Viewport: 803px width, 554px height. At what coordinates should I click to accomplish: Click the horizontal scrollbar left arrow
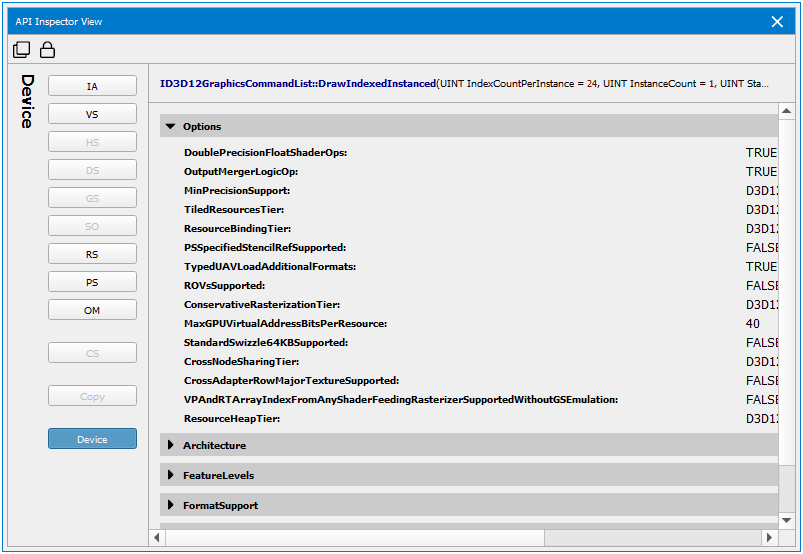(x=157, y=537)
